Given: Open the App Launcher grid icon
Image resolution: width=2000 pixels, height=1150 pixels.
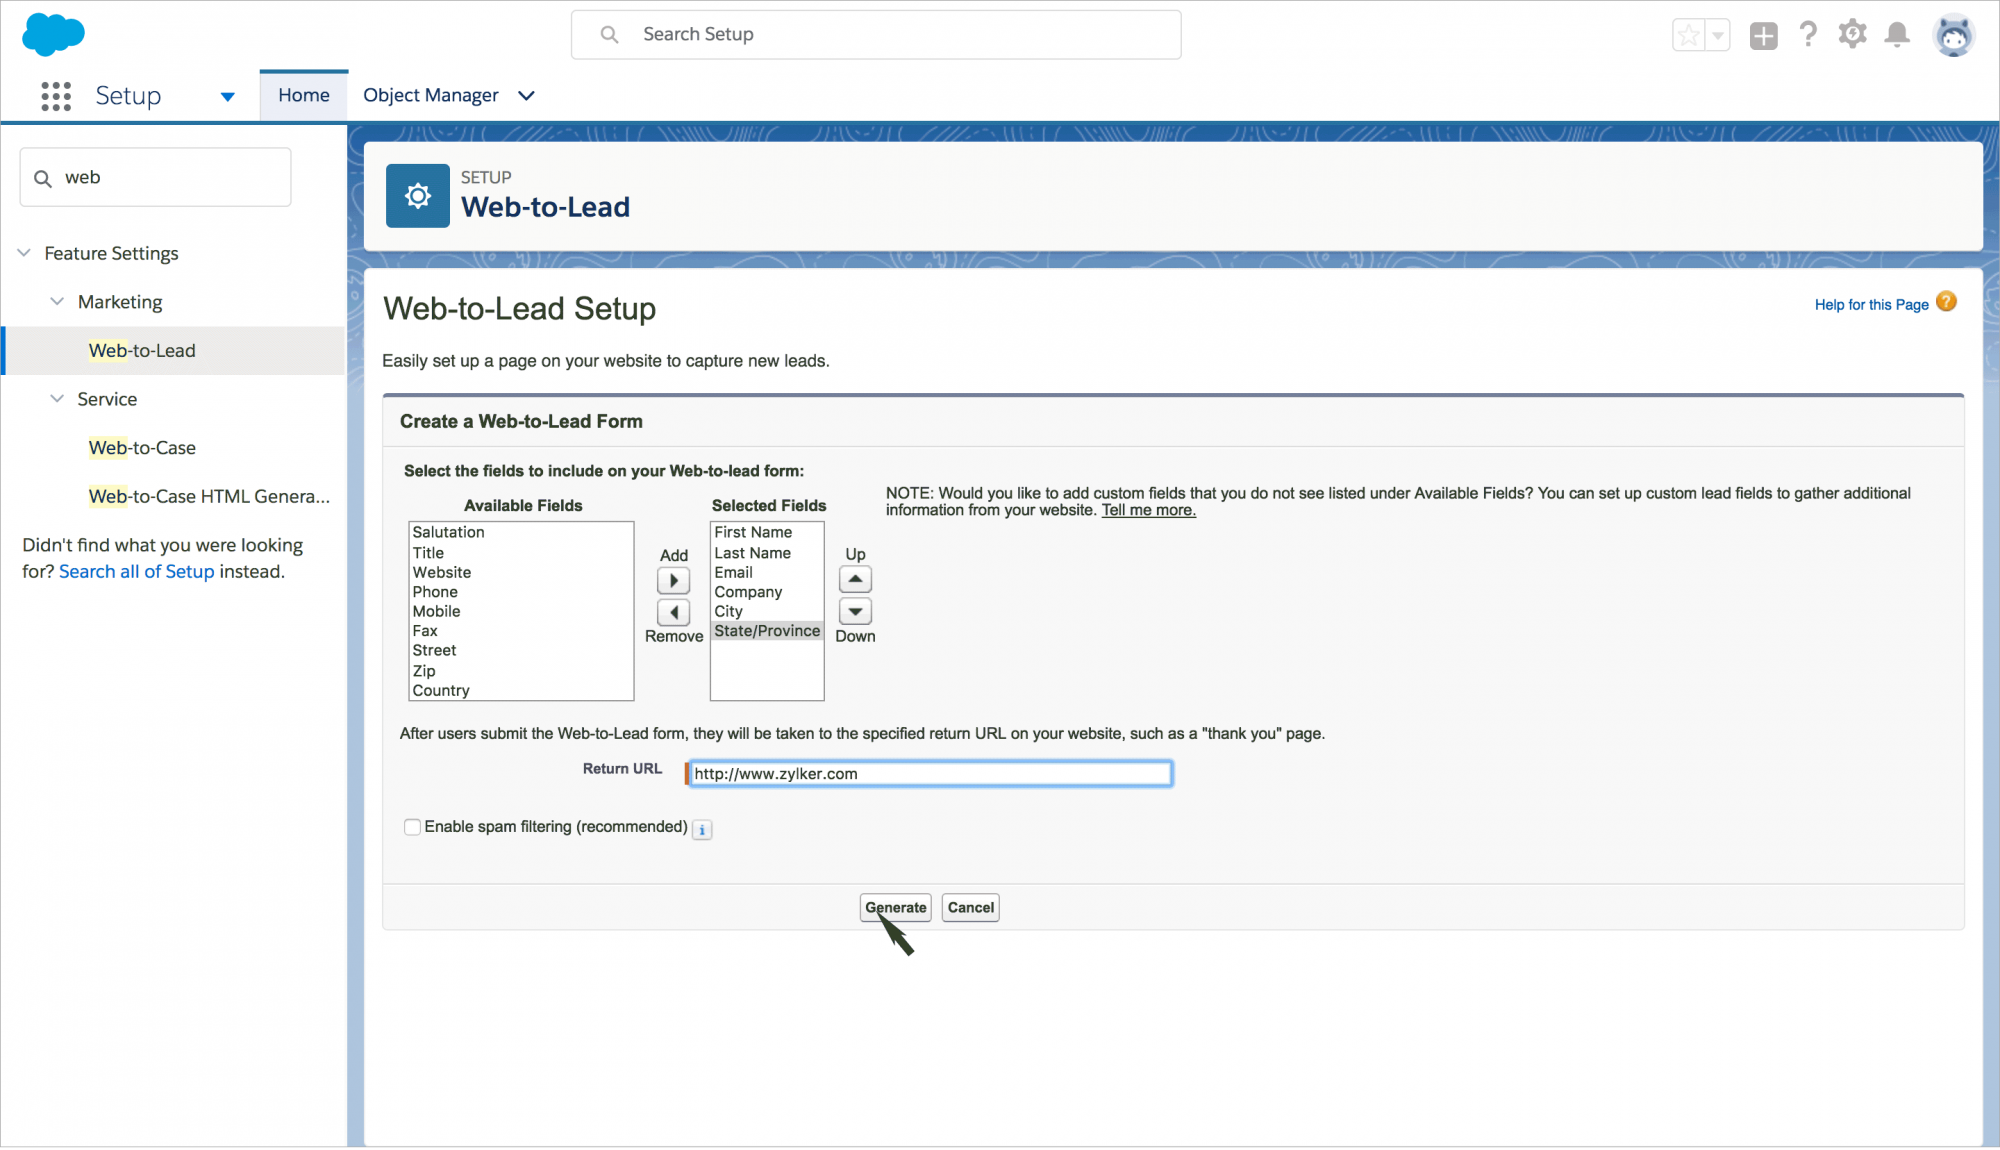Looking at the screenshot, I should 56,96.
